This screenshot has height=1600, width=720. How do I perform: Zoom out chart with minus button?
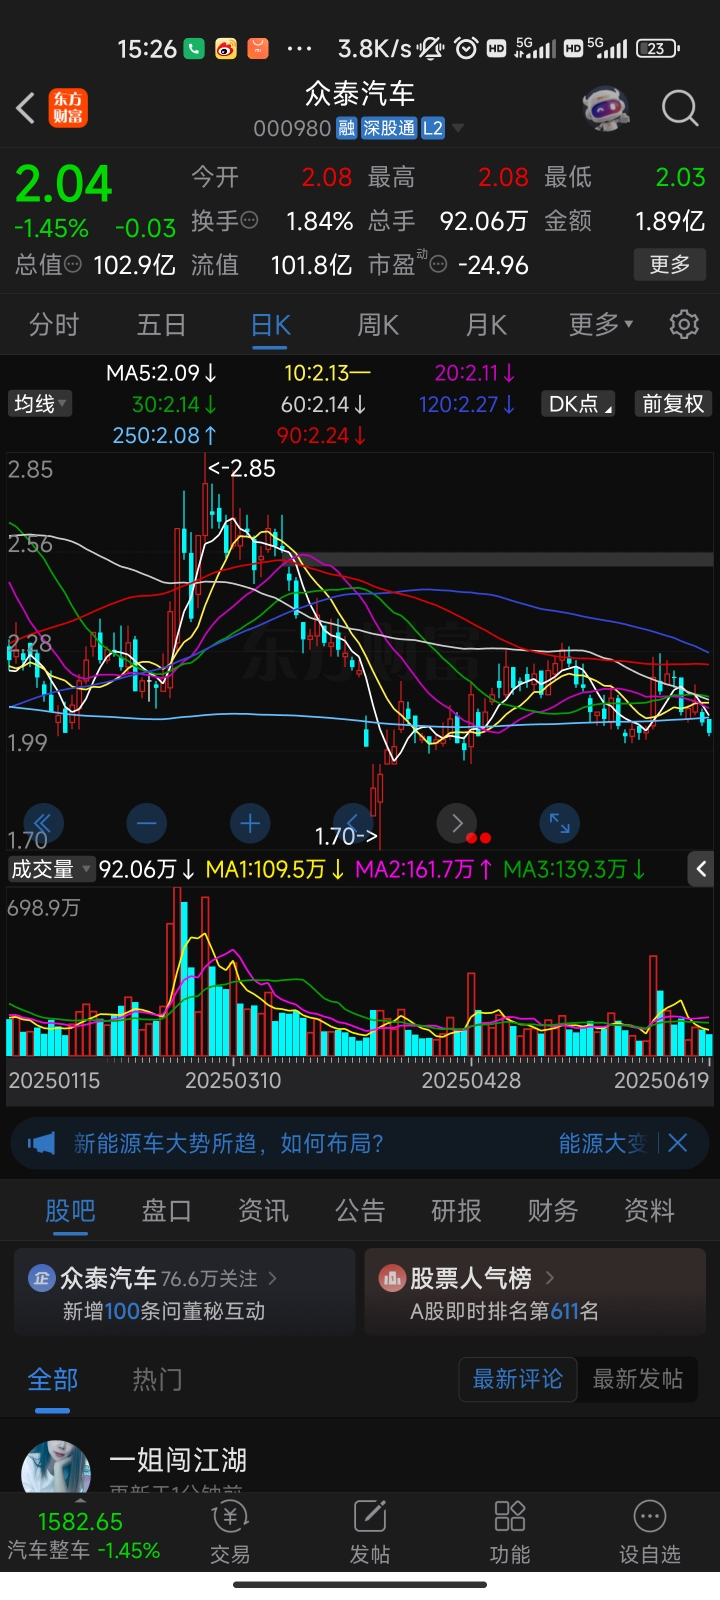tap(147, 824)
